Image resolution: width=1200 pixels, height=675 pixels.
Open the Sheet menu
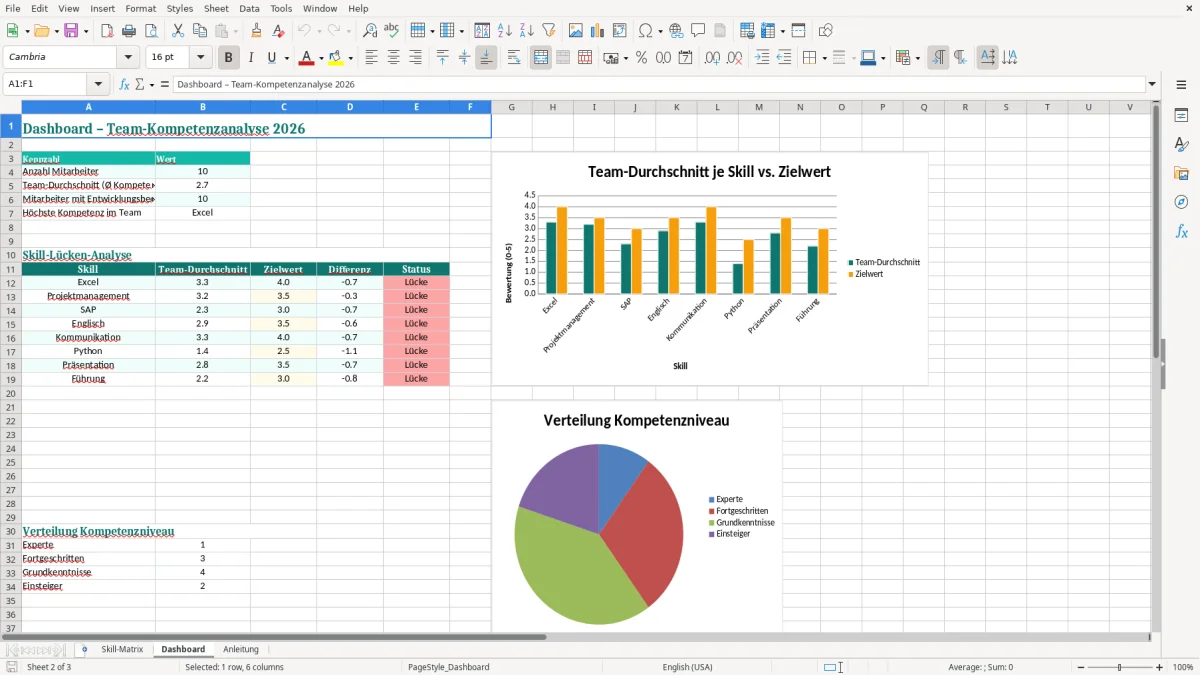coord(217,8)
